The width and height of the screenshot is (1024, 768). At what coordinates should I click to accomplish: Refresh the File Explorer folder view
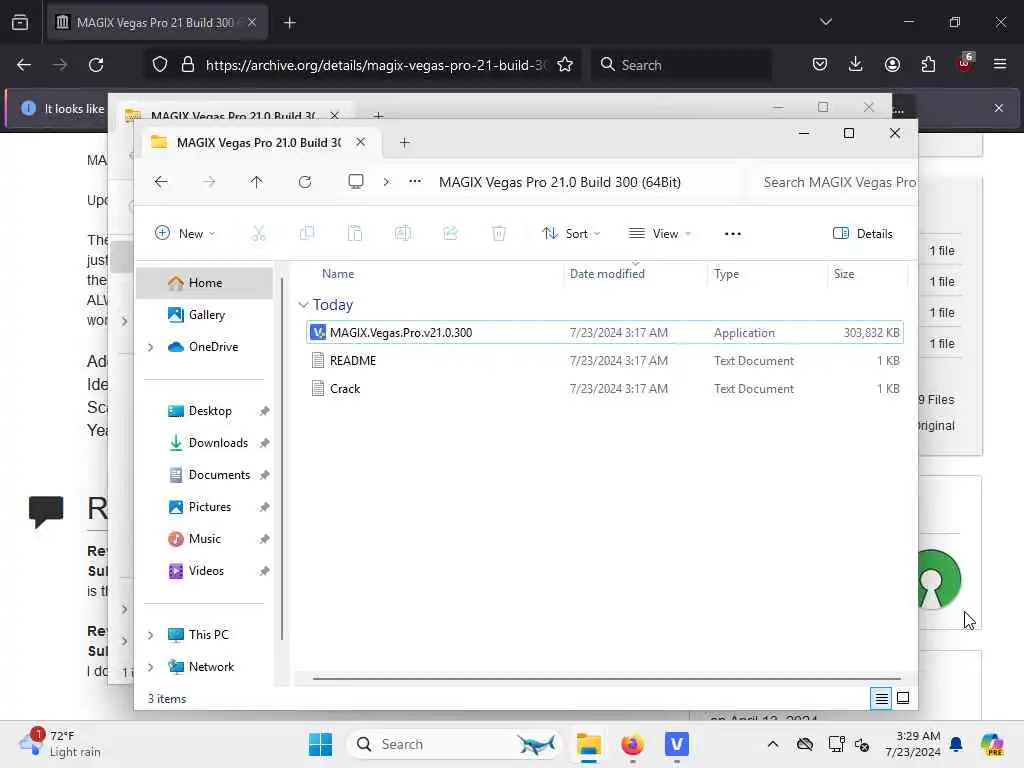click(x=305, y=182)
